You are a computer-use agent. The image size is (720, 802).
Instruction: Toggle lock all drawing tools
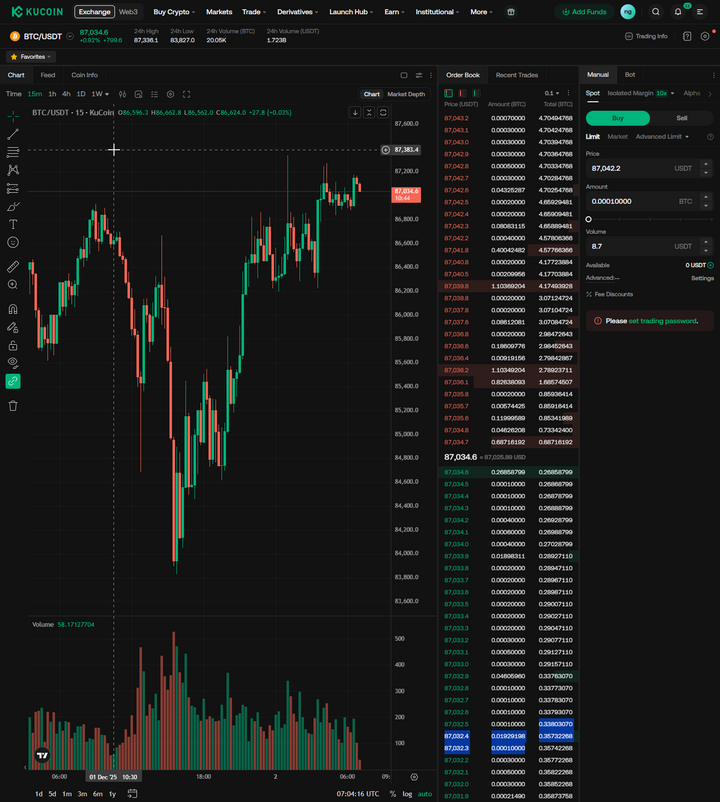tap(13, 346)
